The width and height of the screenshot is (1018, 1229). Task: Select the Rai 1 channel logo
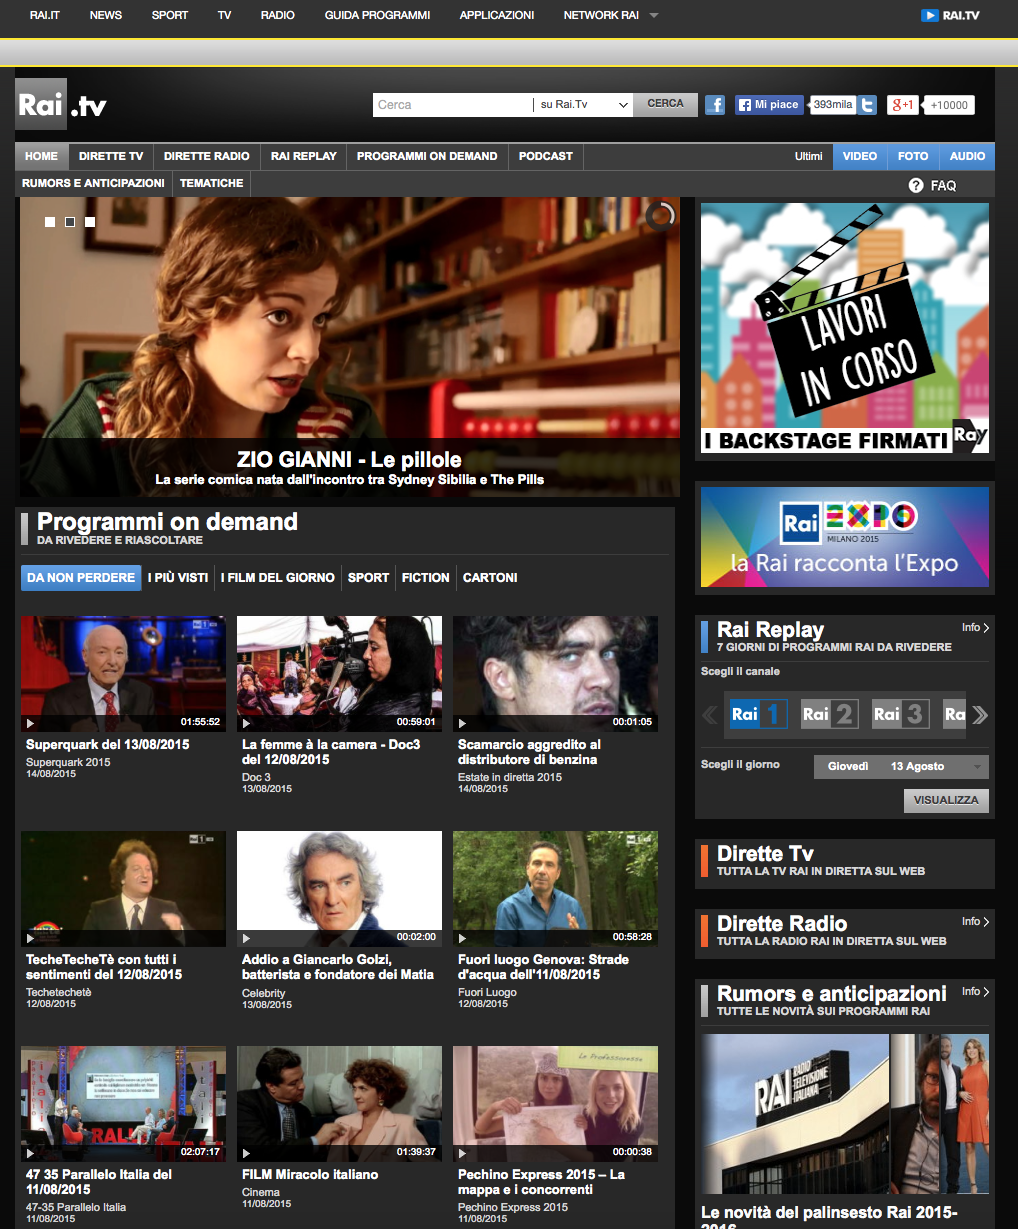[758, 714]
